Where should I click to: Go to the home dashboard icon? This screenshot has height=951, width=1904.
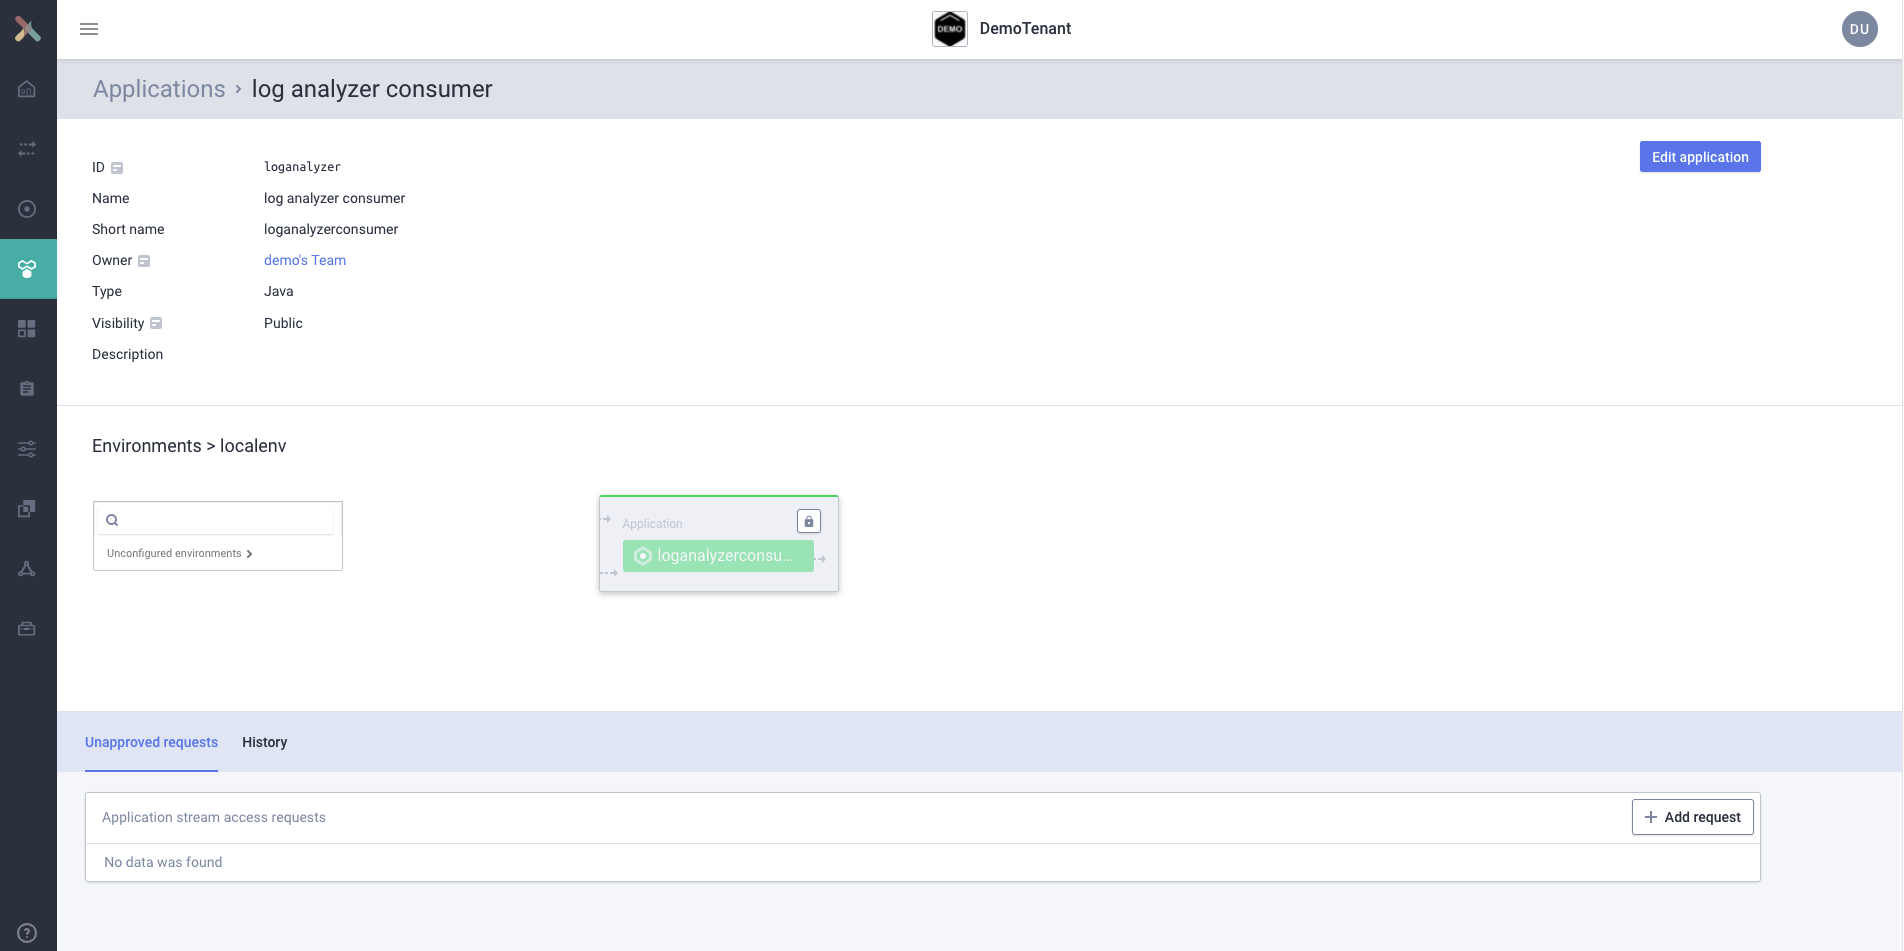[27, 89]
